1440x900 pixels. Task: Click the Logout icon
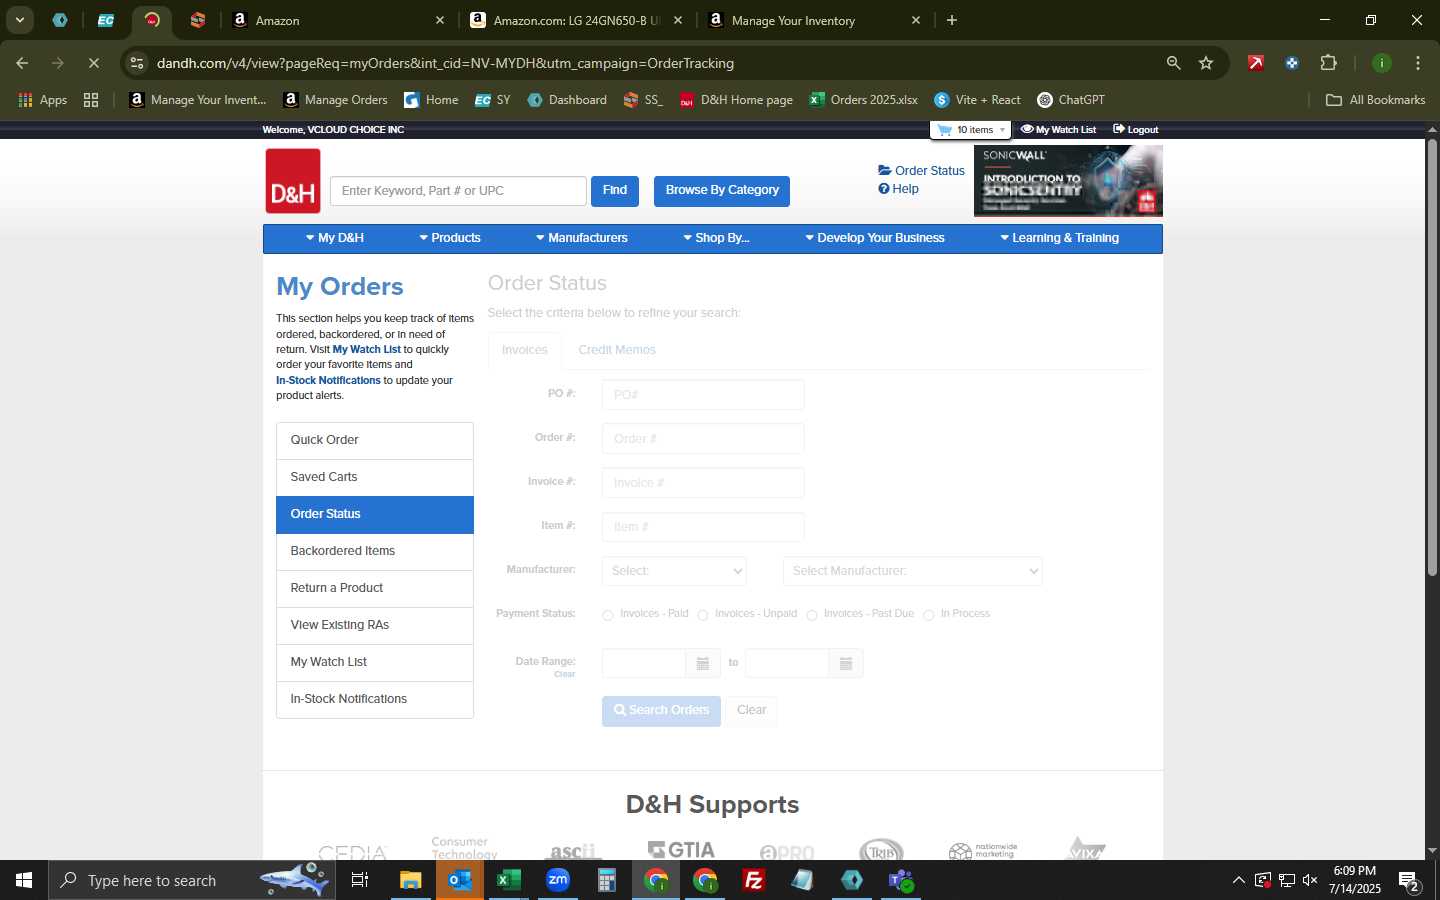[x=1119, y=130]
